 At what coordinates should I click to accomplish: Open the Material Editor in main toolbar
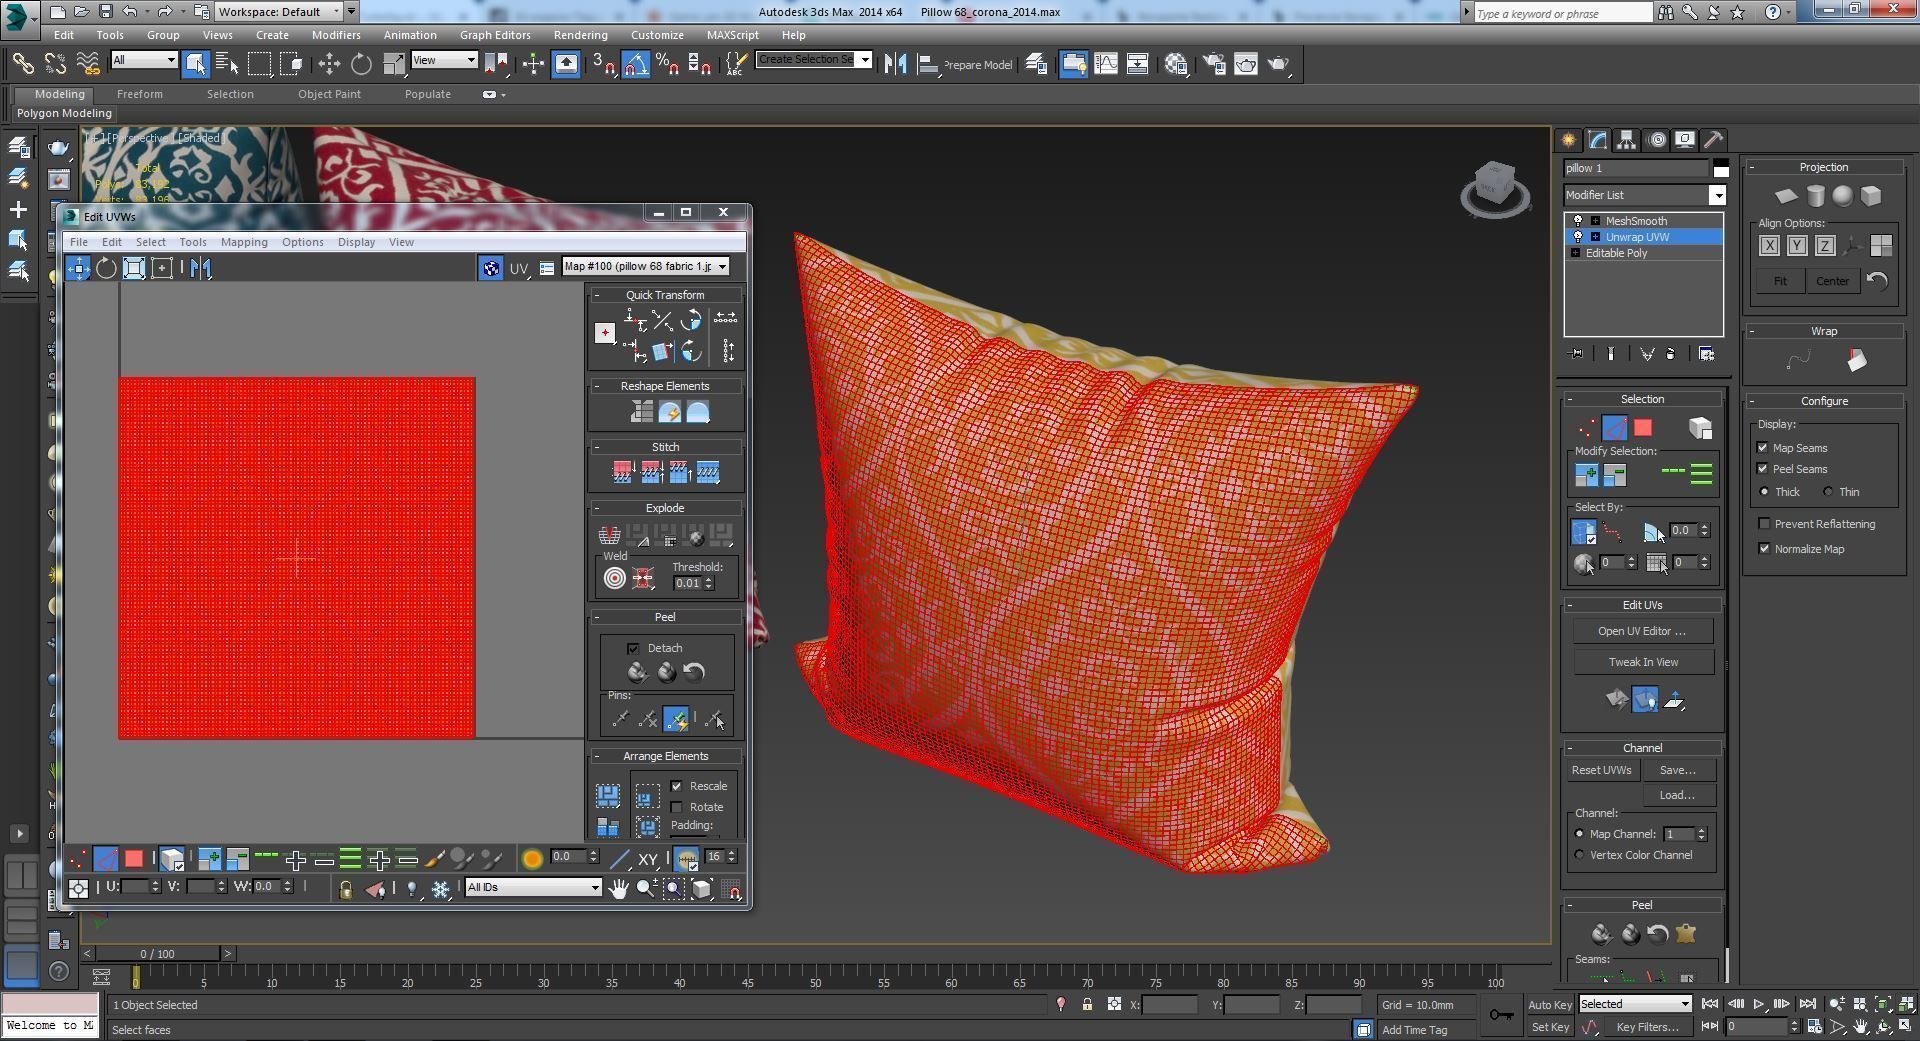(1176, 64)
